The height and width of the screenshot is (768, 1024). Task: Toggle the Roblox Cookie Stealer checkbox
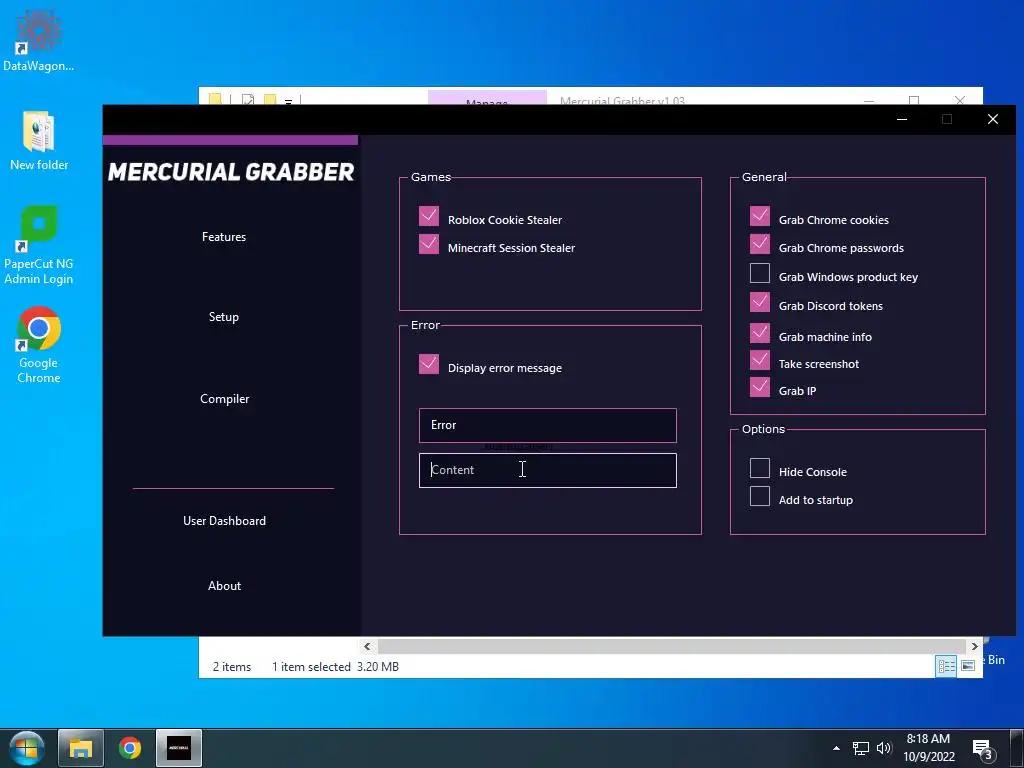pos(429,216)
